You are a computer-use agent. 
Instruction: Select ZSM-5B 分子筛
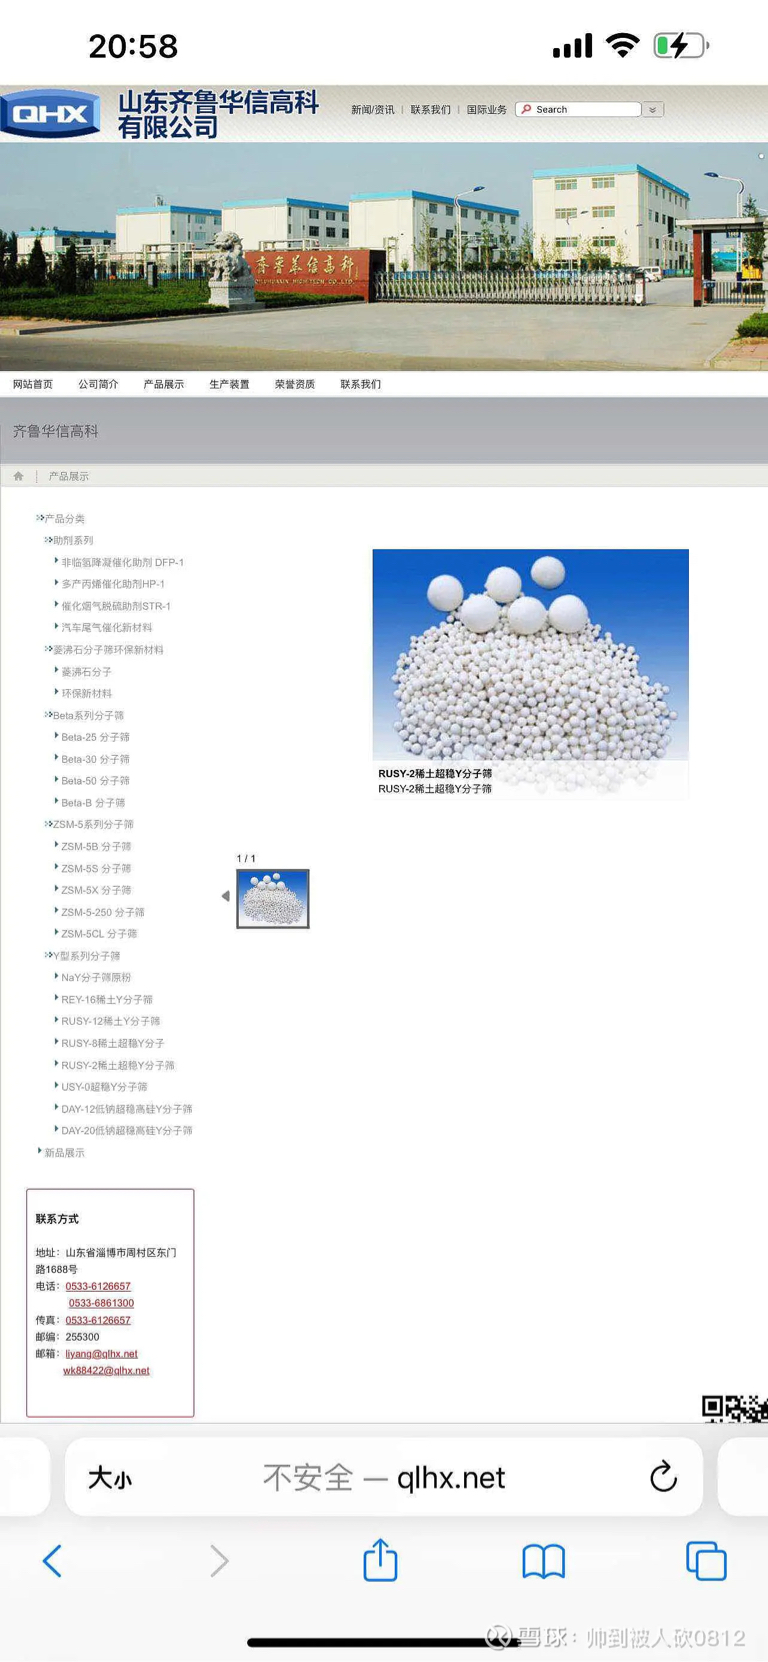click(x=96, y=846)
